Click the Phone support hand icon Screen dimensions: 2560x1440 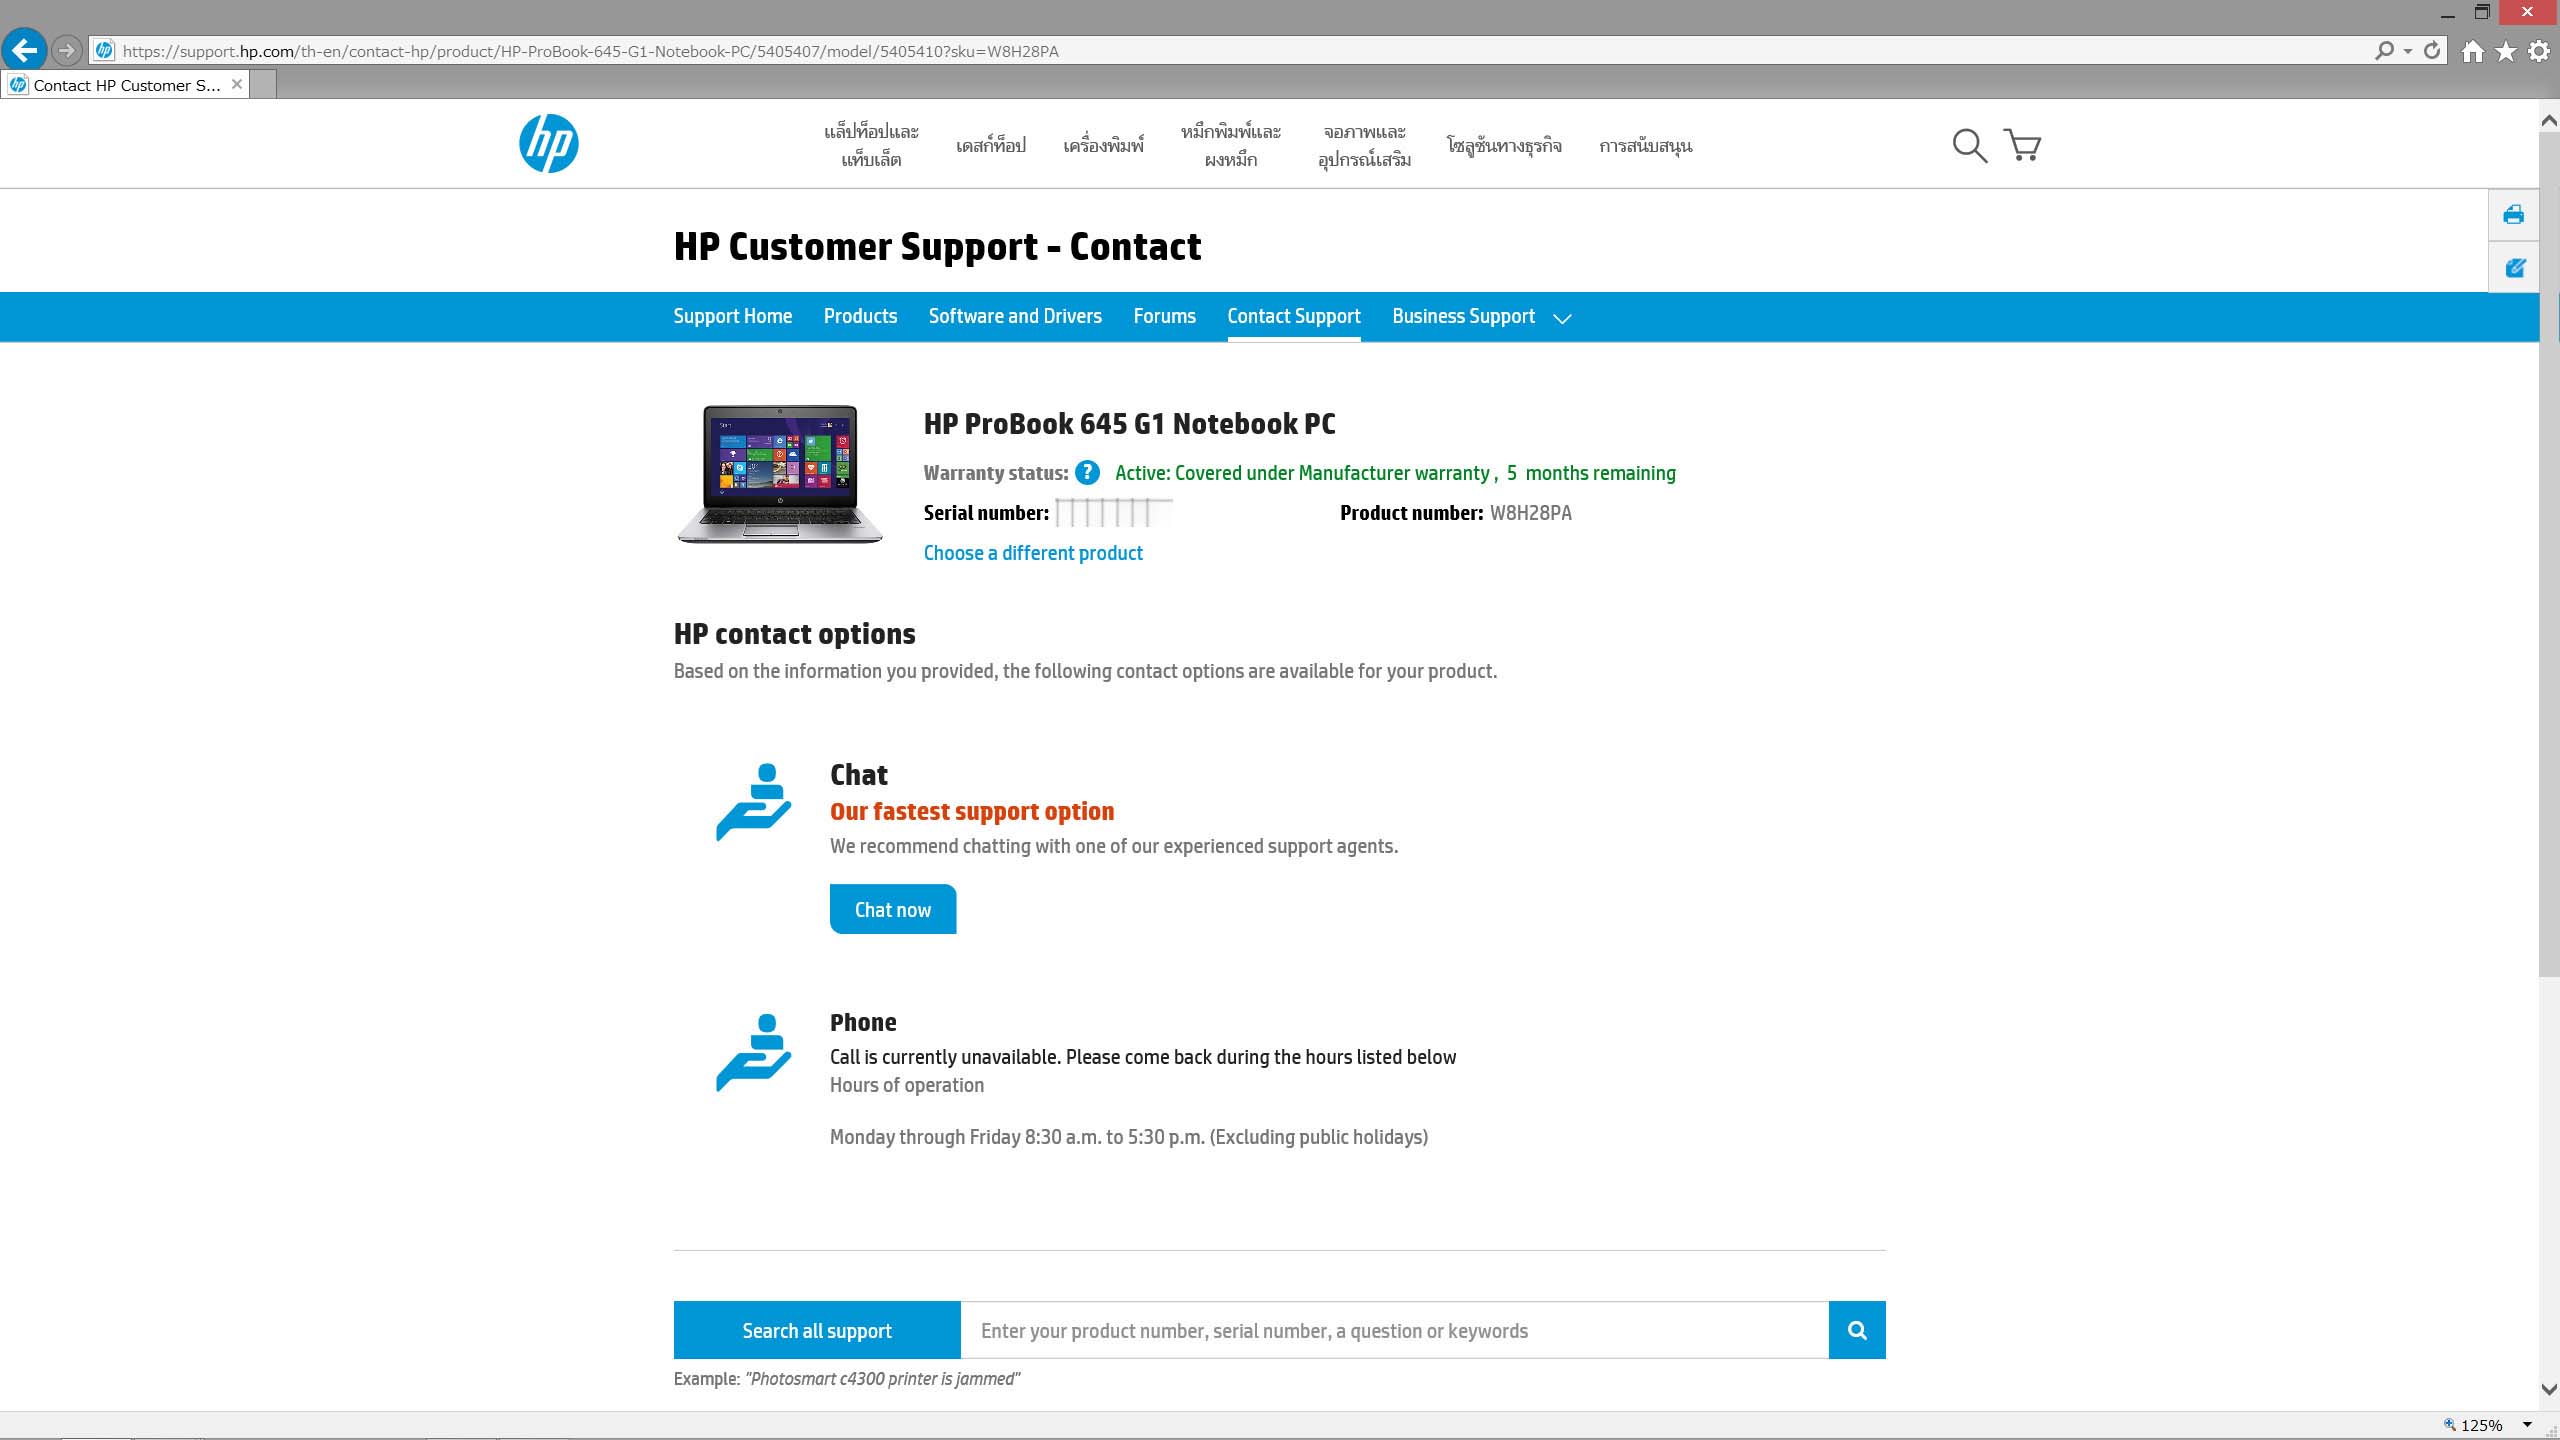point(754,1052)
